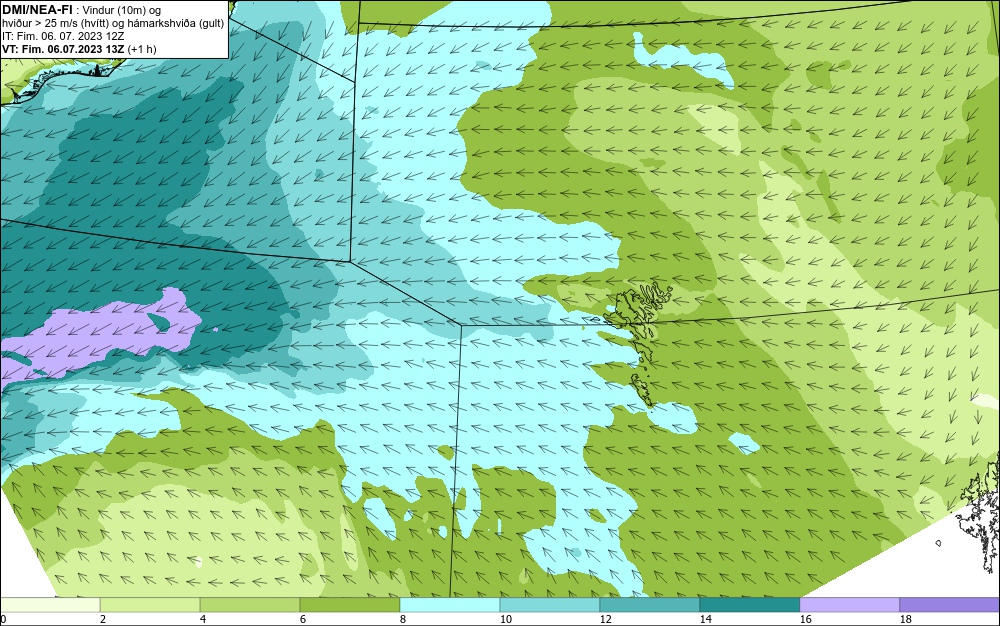Click the legend label '16' under the color bar
The image size is (1000, 626).
(805, 619)
